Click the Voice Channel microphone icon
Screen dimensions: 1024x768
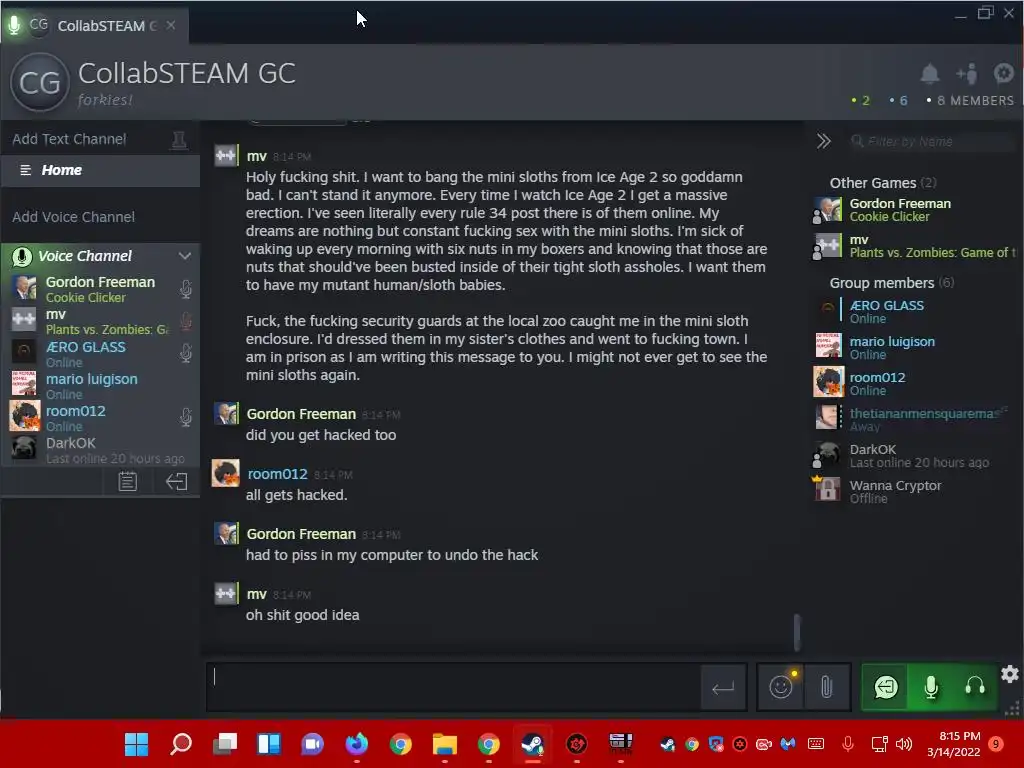click(22, 257)
